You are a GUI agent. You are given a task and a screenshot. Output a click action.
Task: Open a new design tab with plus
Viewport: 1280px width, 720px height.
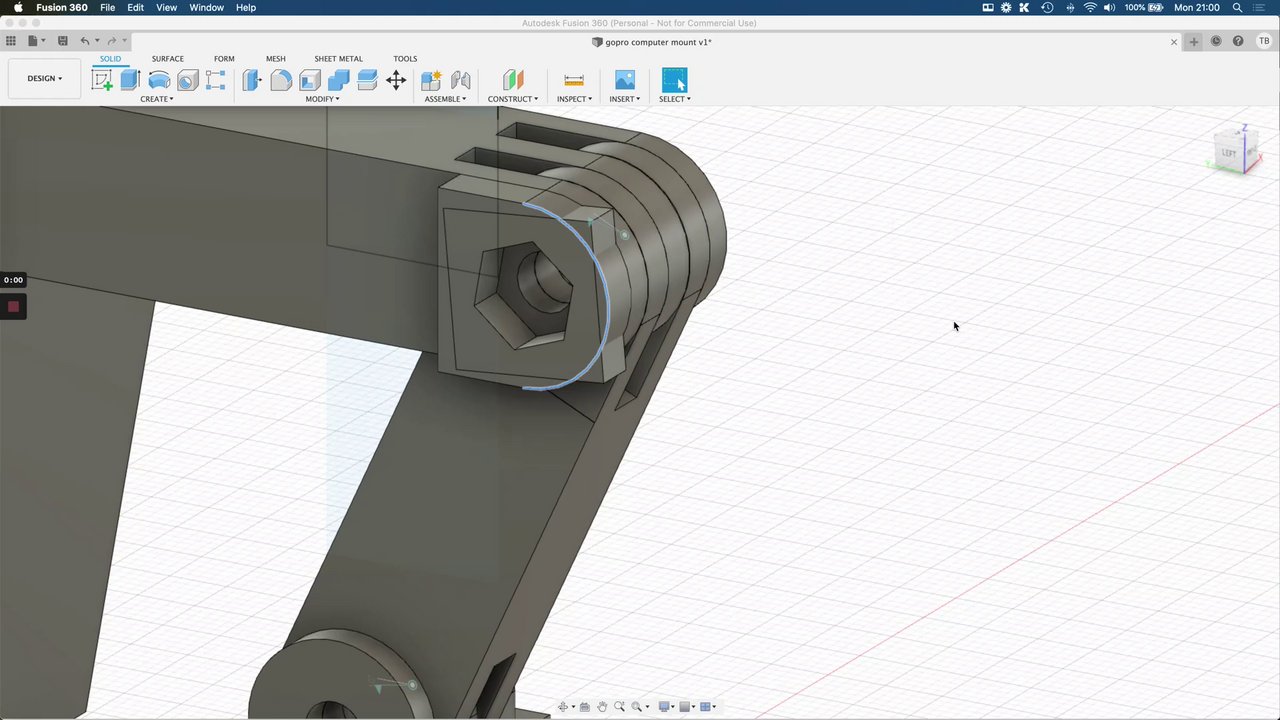(x=1193, y=41)
